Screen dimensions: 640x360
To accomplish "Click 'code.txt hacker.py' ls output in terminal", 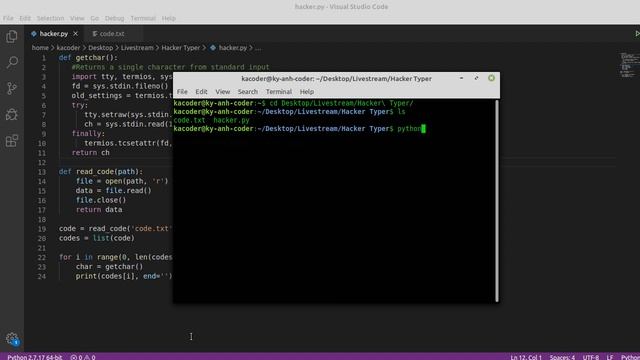I will coord(211,120).
